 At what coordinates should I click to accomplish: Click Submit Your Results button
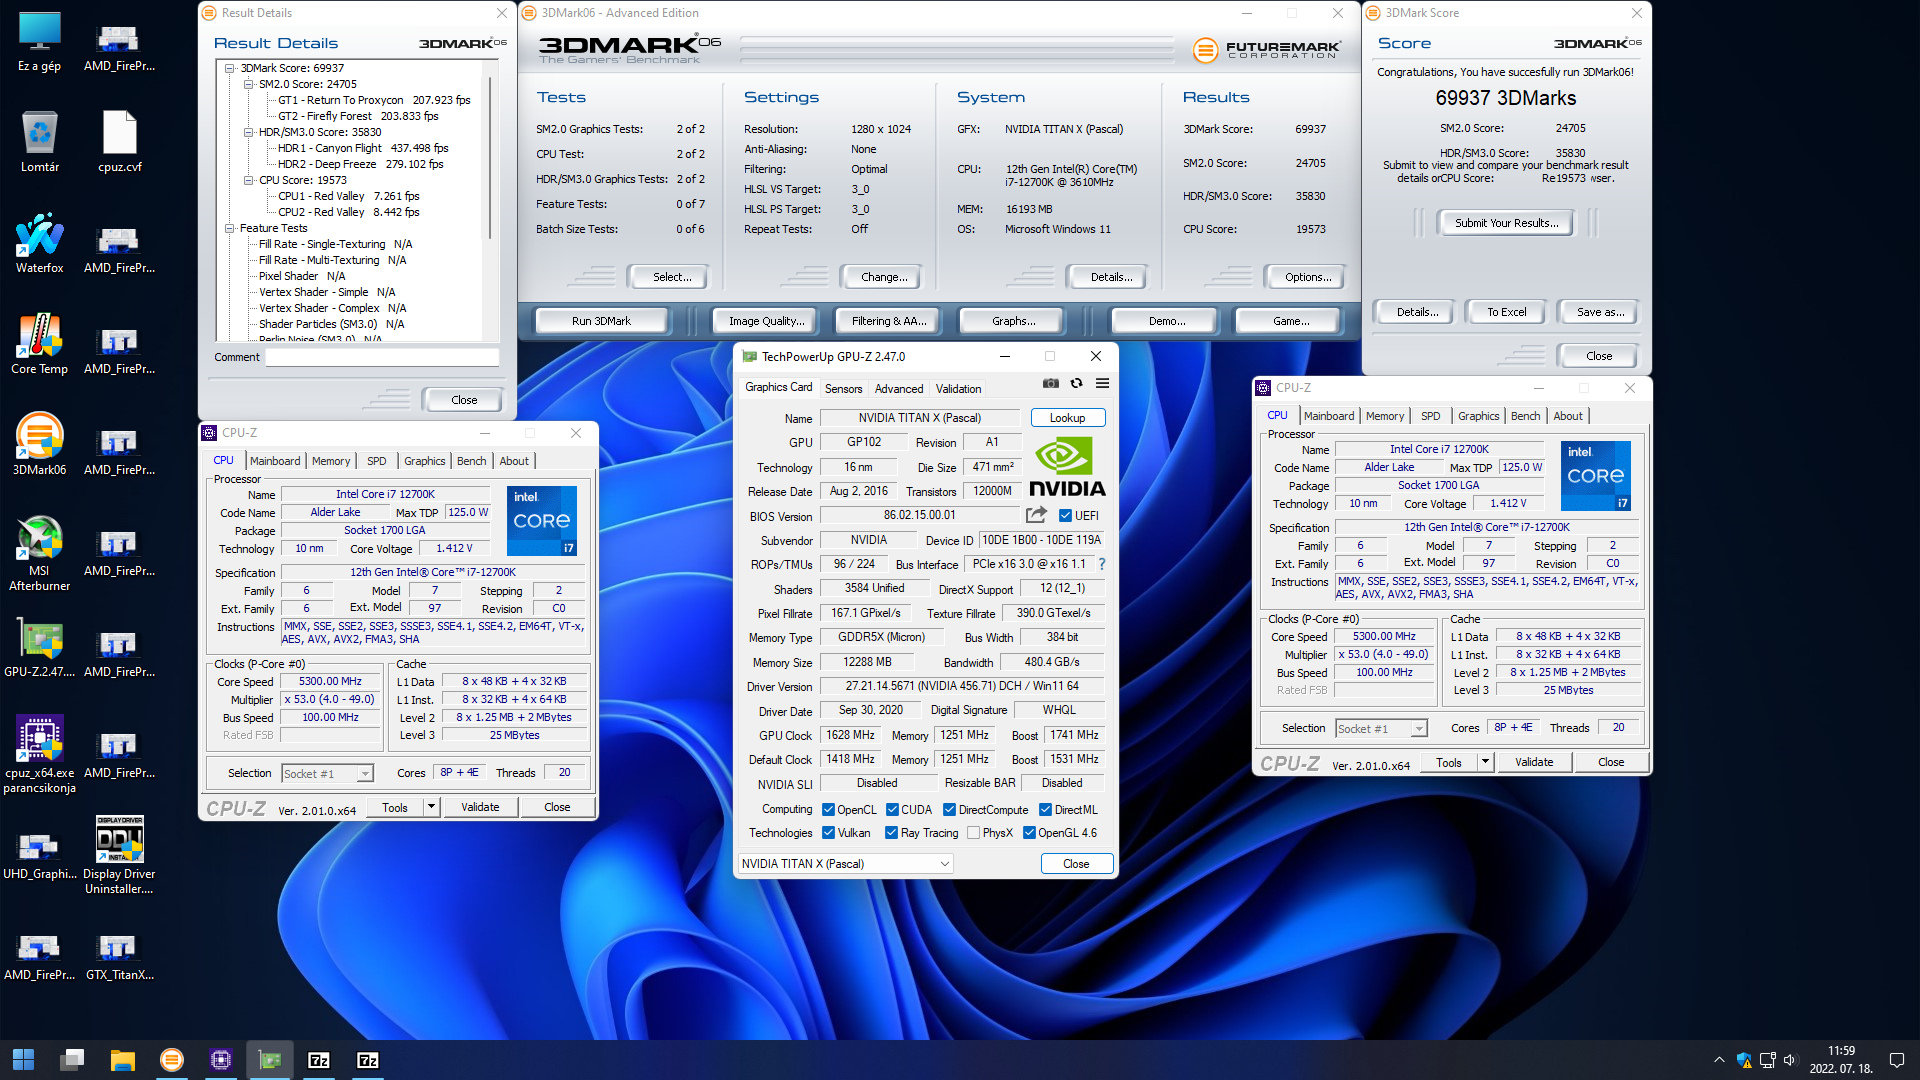[x=1506, y=223]
